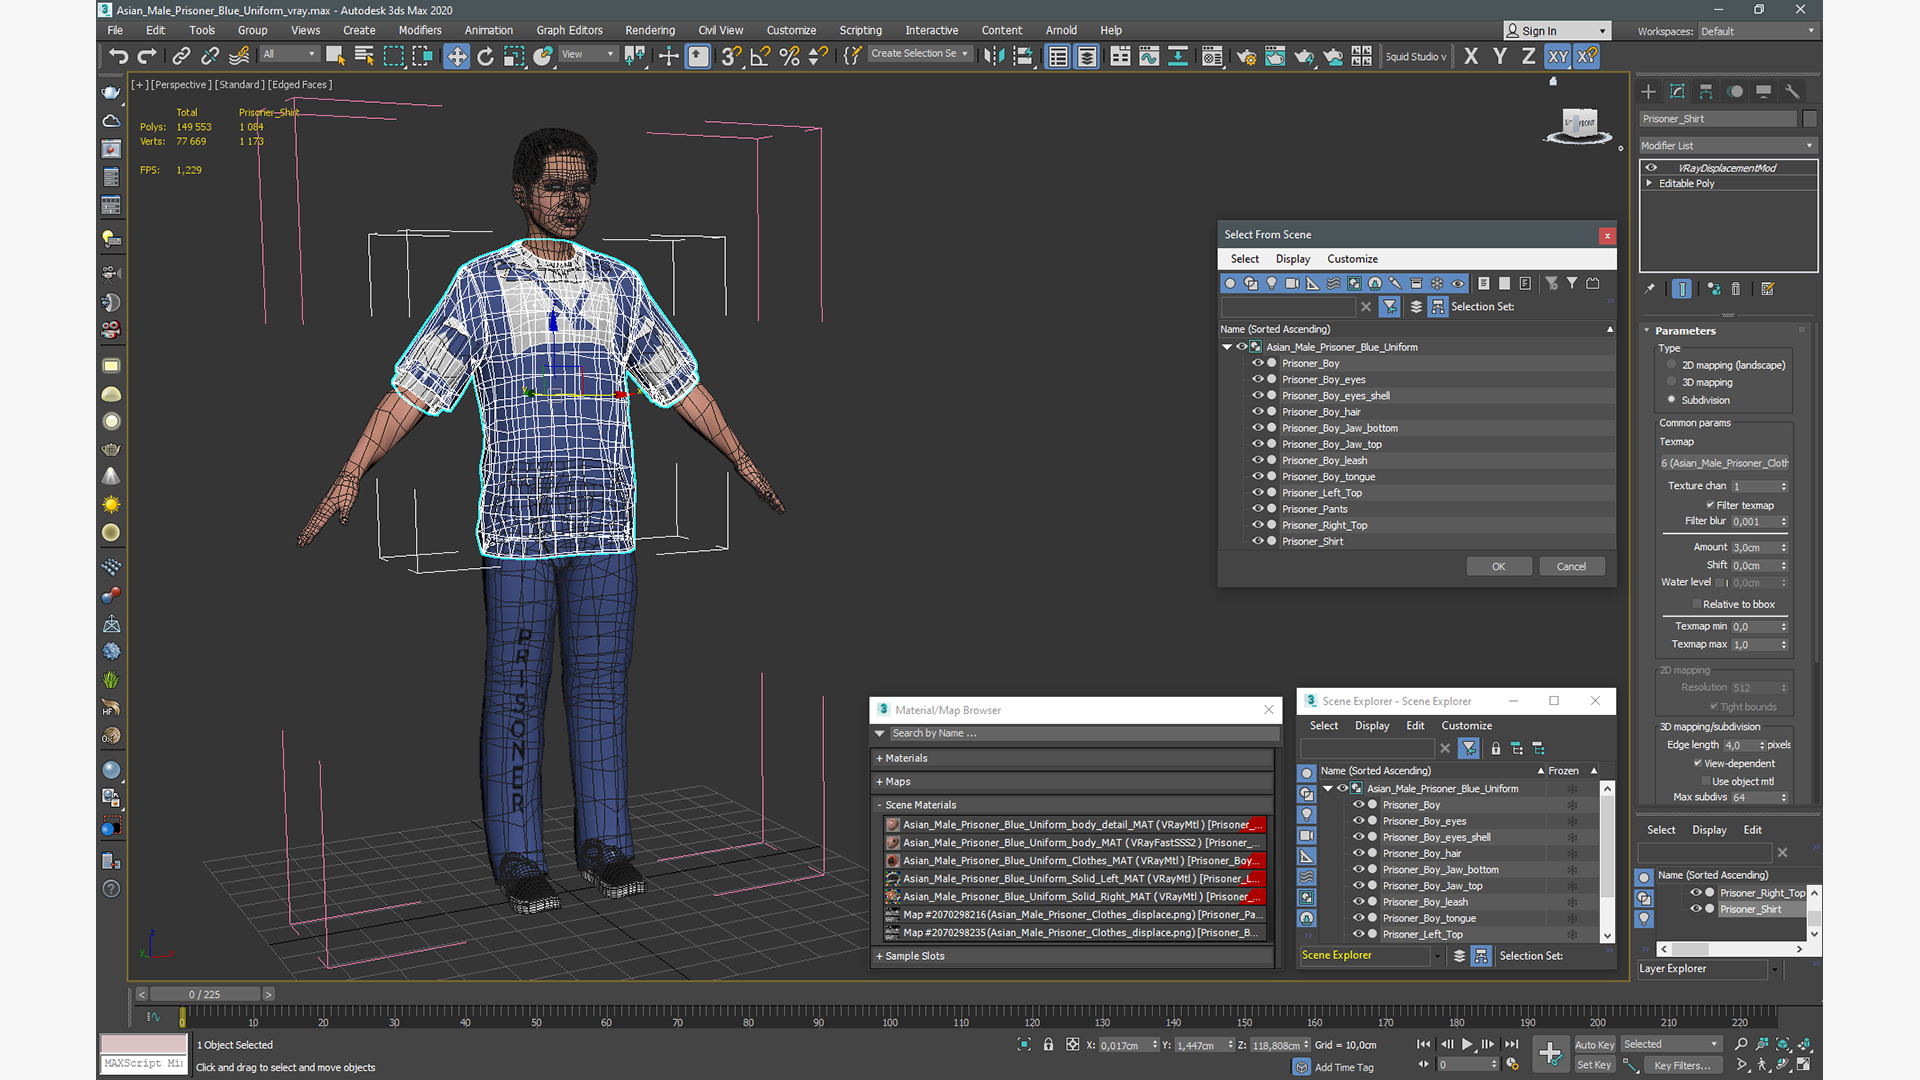Screen dimensions: 1920x1080
Task: Open Customize menu in Select From Scene
Action: pos(1352,259)
